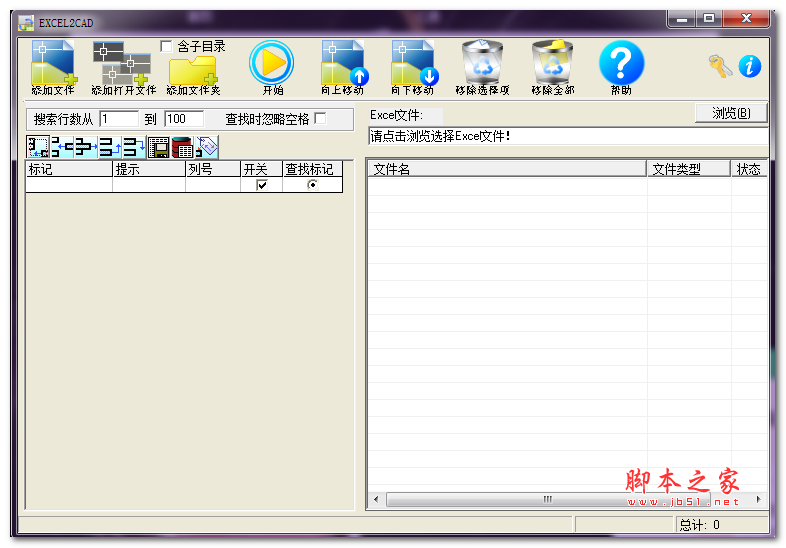Click the 移除全部 remove all trash icon

point(553,68)
